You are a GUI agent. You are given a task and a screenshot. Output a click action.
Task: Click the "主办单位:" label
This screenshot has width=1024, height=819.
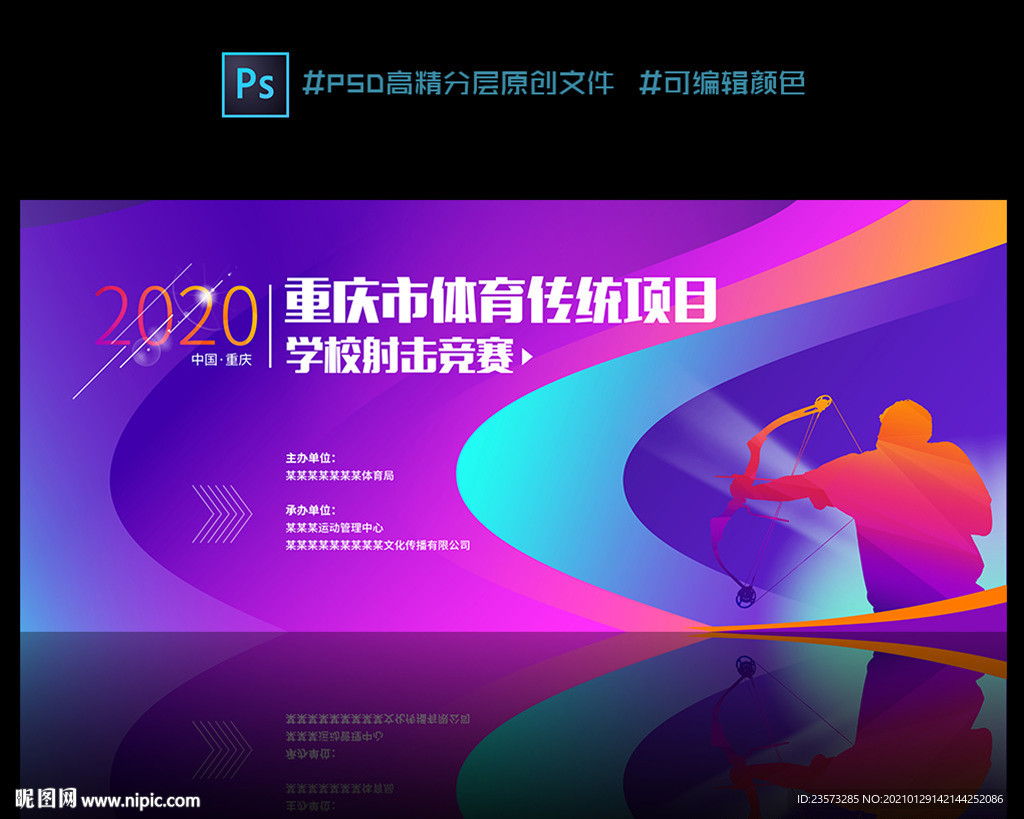coord(310,458)
